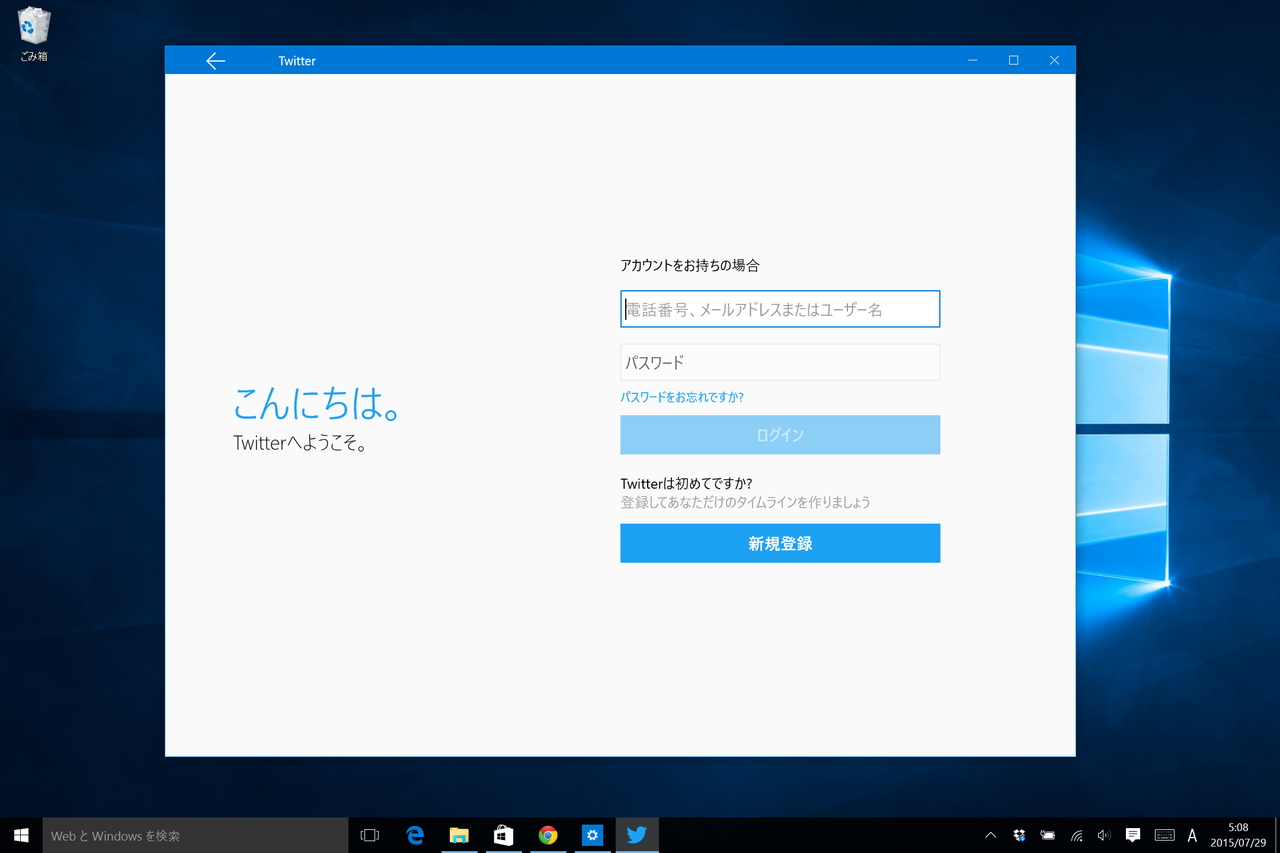The image size is (1280, 853).
Task: Open Dropbox from the system tray
Action: [x=1019, y=835]
